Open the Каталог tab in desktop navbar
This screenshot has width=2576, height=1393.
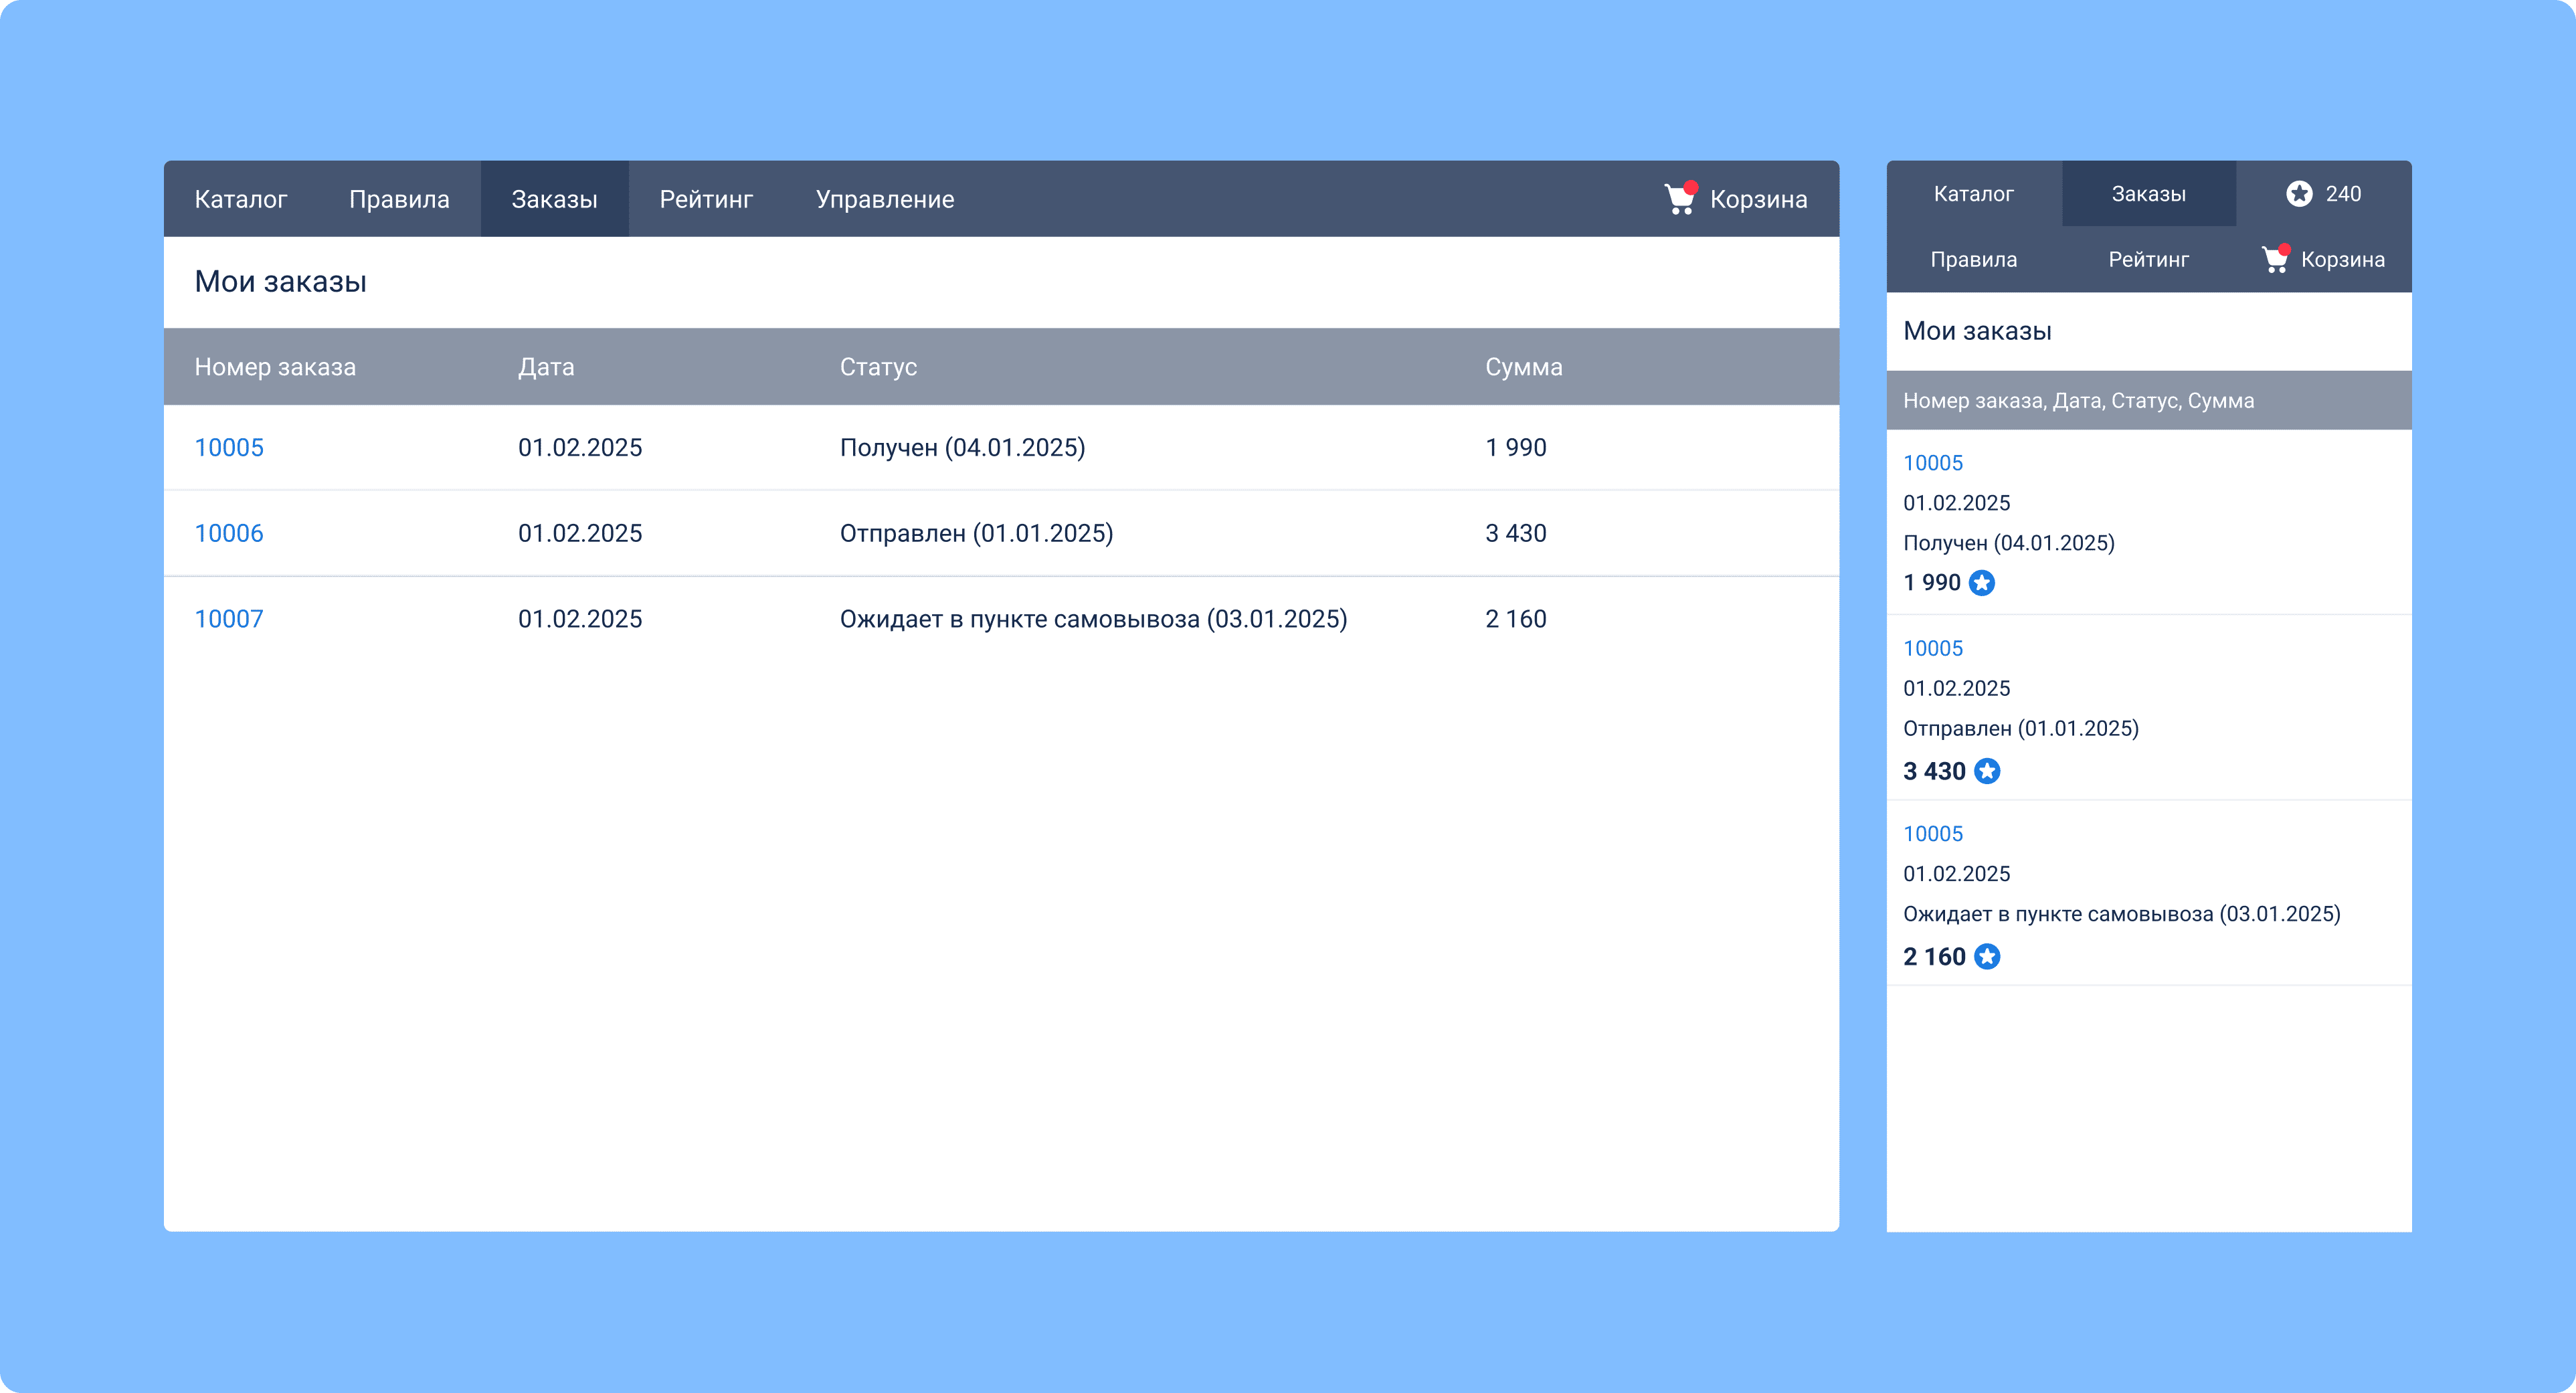point(241,199)
